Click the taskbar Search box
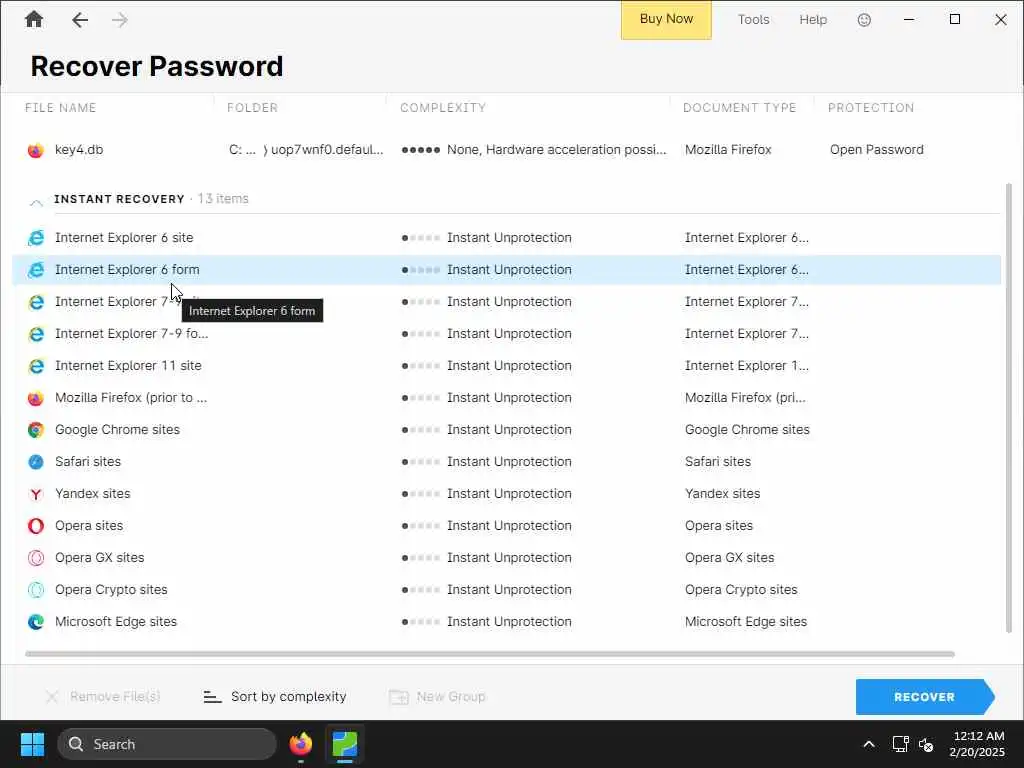1024x768 pixels. 167,744
